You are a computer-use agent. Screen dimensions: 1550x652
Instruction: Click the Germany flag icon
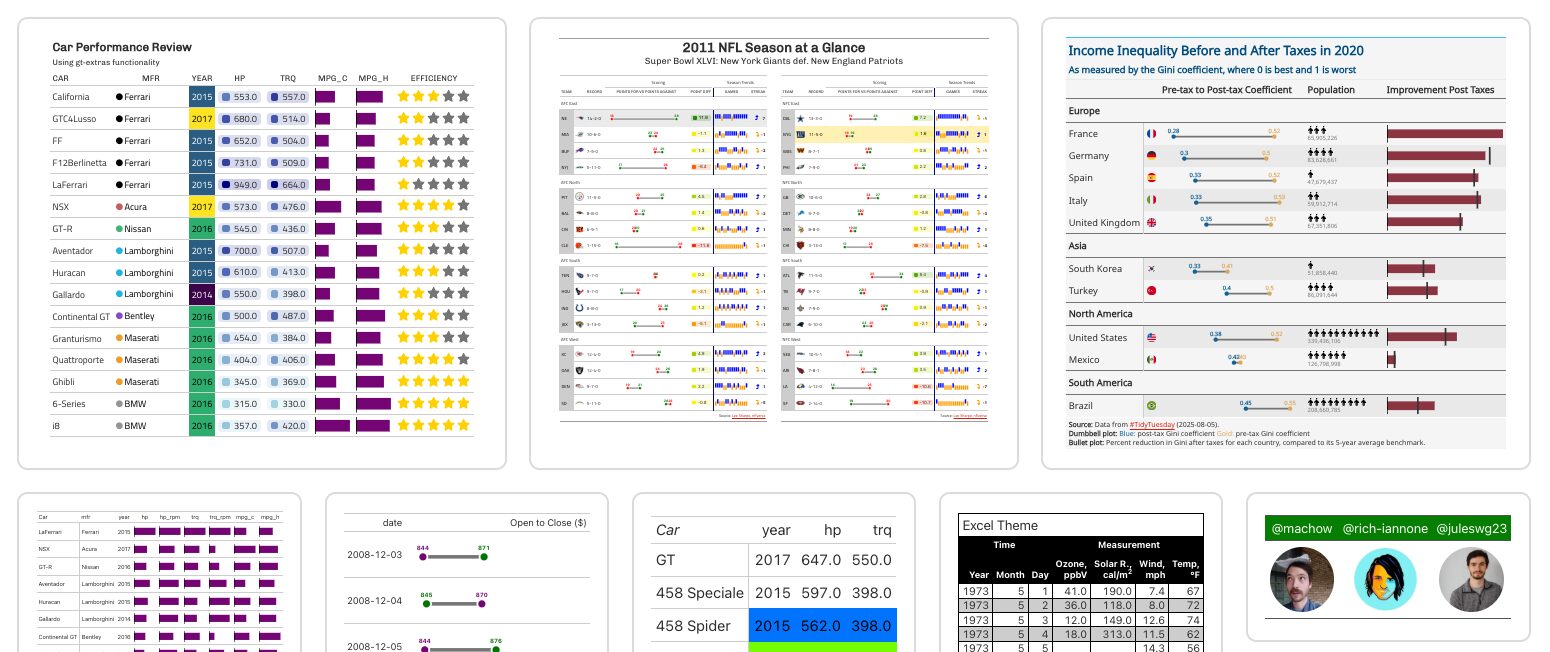point(1151,156)
